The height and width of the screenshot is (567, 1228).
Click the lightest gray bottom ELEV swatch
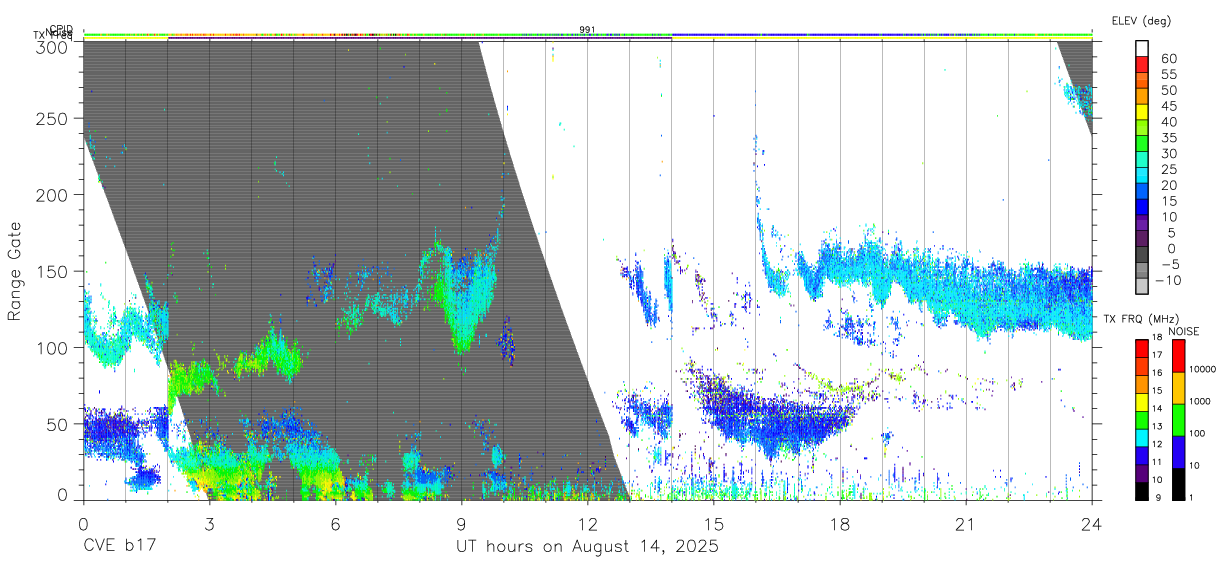click(1142, 288)
